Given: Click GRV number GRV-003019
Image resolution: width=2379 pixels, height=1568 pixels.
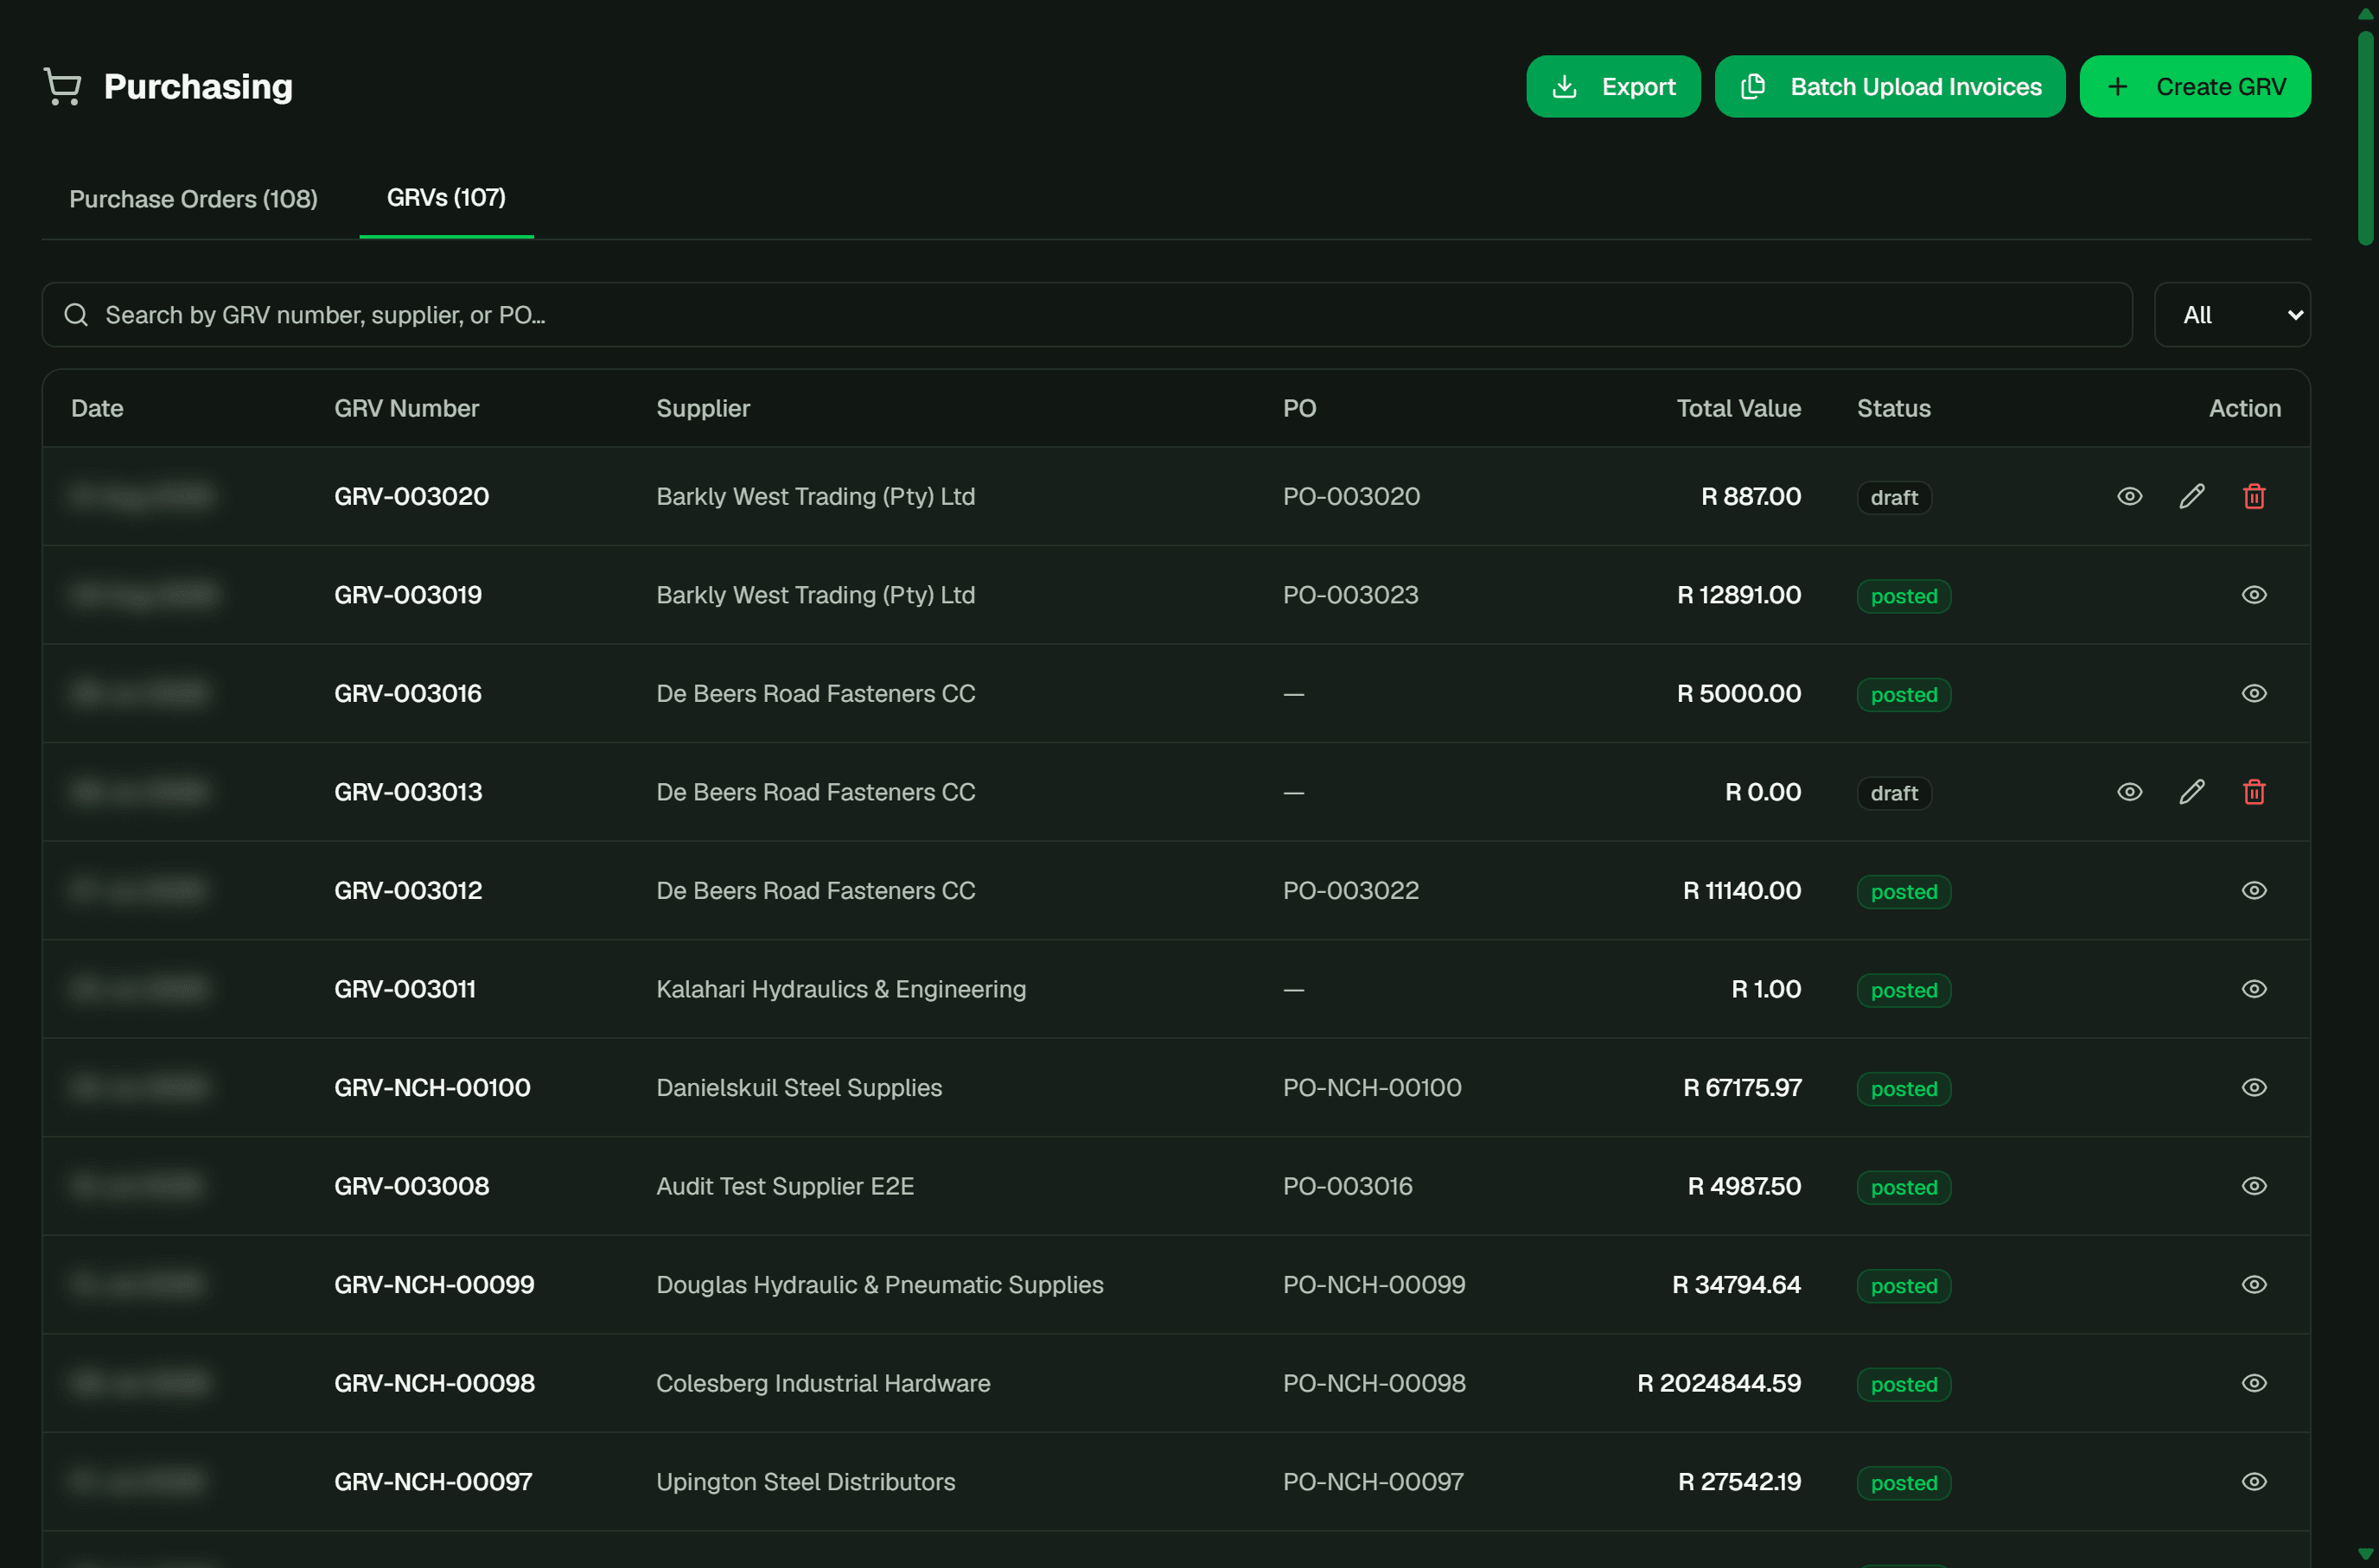Looking at the screenshot, I should 407,595.
